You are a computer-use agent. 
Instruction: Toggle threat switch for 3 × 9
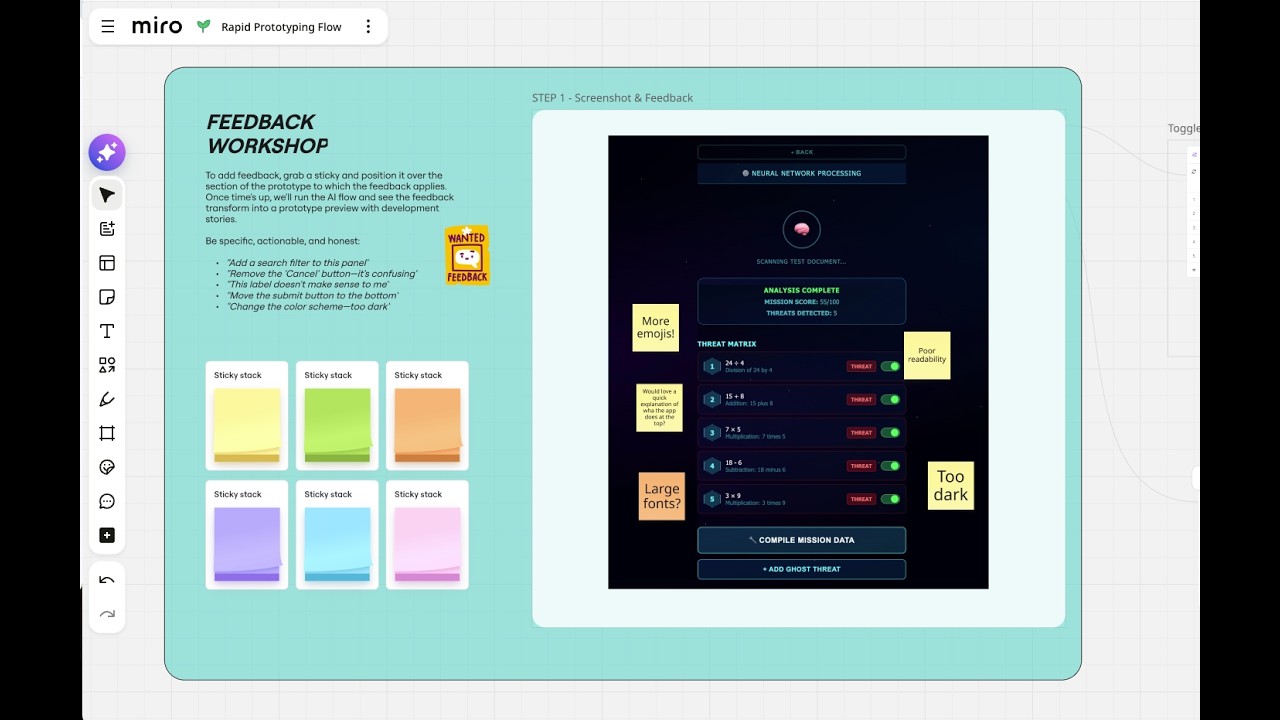coord(889,499)
